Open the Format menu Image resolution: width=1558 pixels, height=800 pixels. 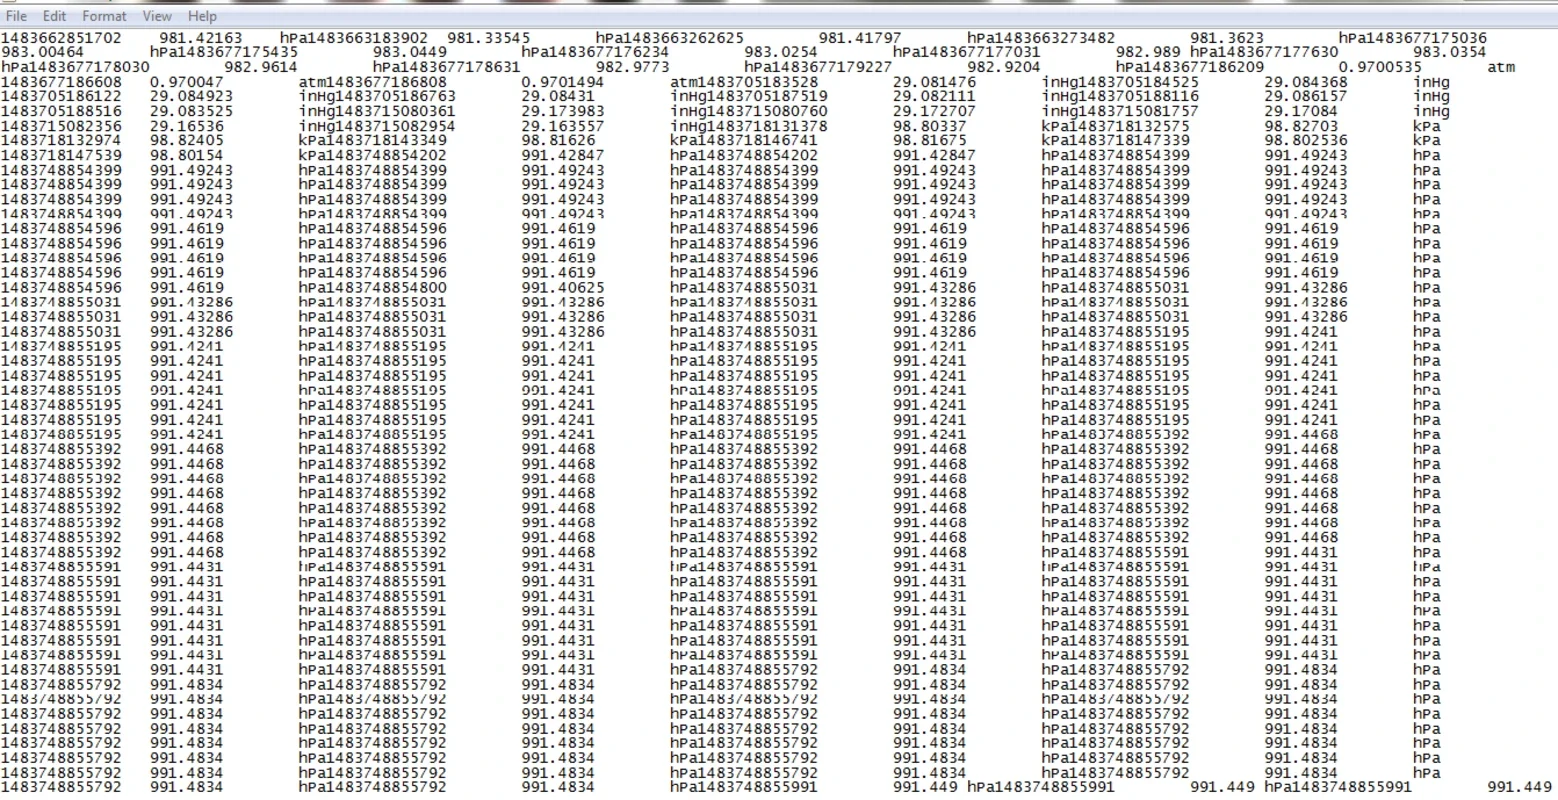coord(104,16)
